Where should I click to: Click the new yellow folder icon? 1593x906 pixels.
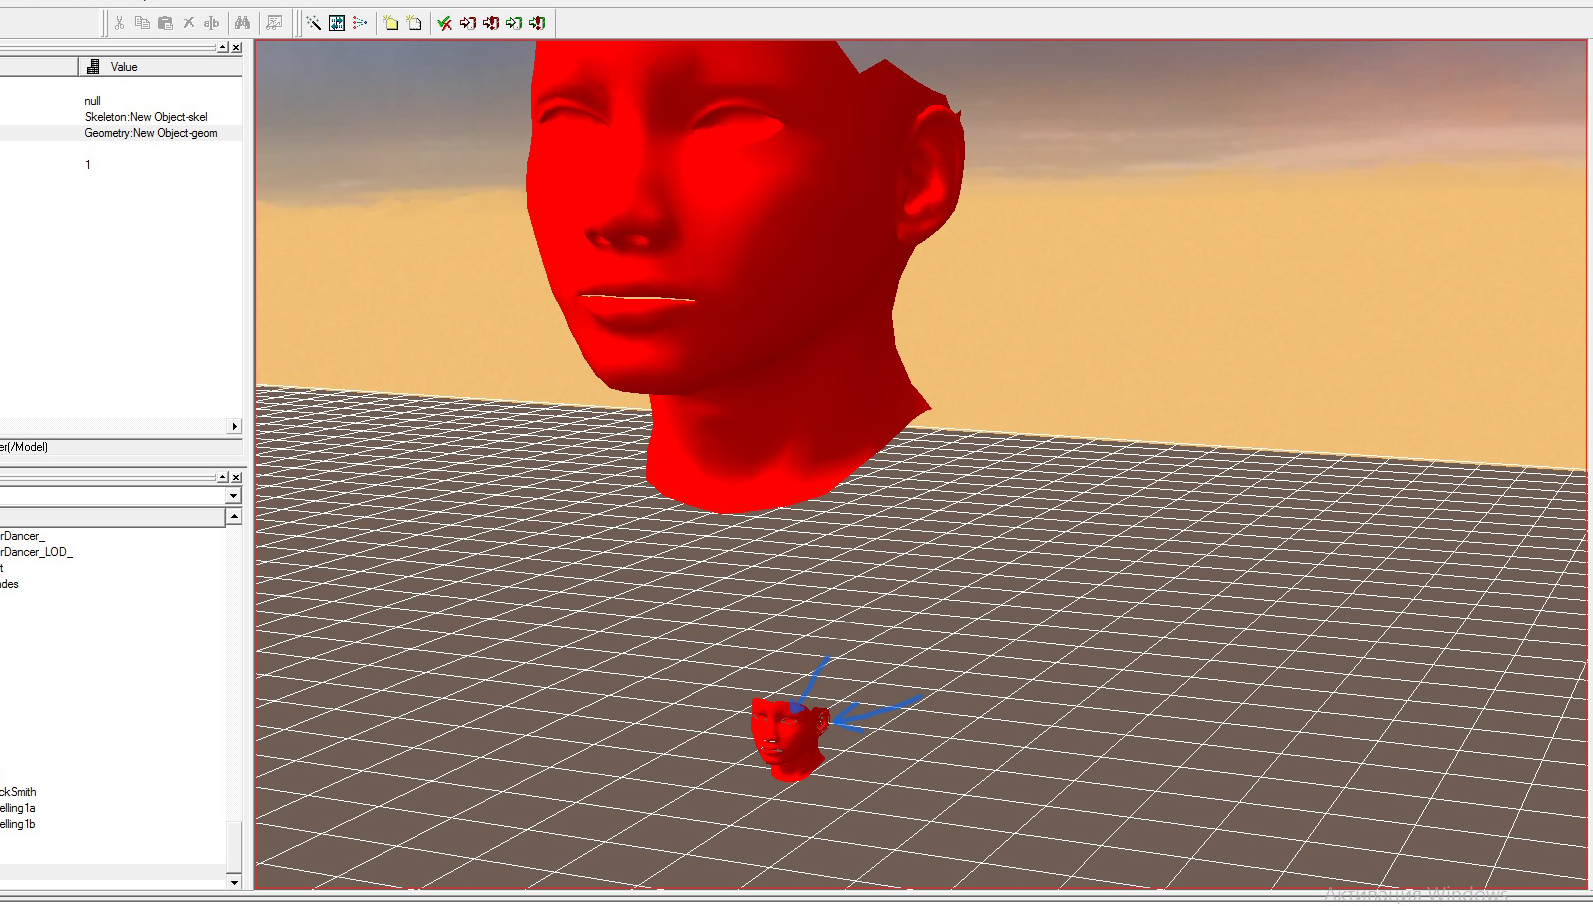coord(391,23)
